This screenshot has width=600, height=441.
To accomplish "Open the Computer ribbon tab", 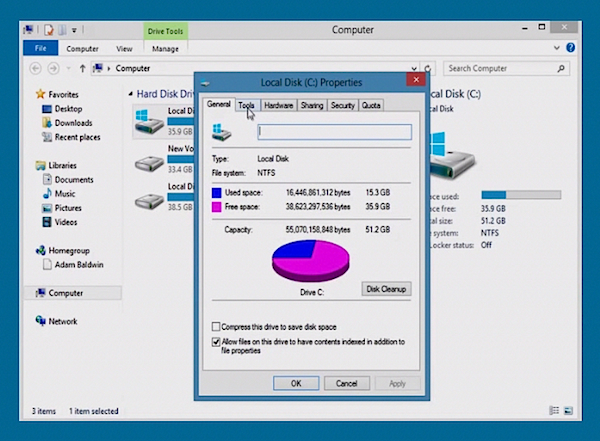I will pyautogui.click(x=82, y=49).
